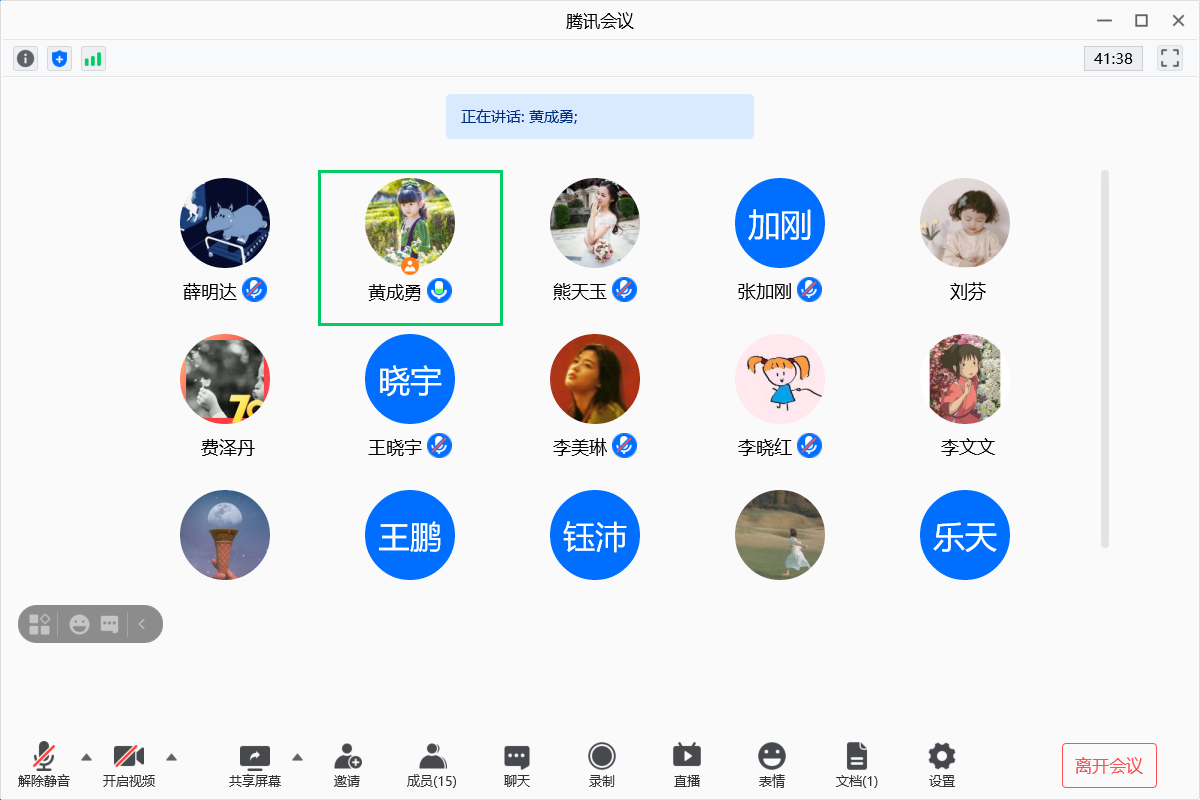Screen dimensions: 1200x800
Task: Open Live streaming (直播)
Action: tap(687, 765)
